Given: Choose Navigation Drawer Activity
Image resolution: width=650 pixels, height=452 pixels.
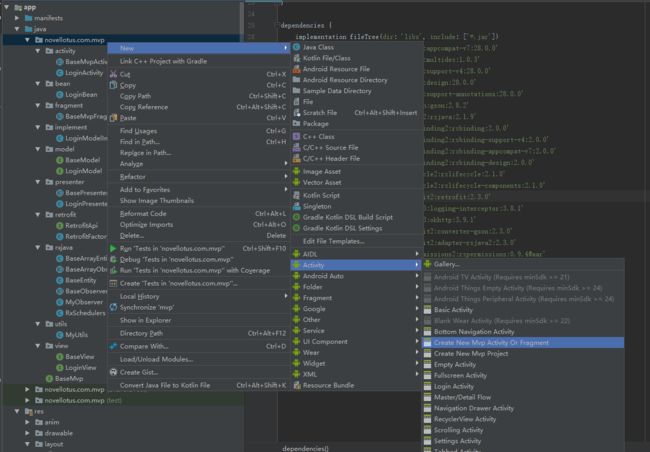Looking at the screenshot, I should [523, 408].
